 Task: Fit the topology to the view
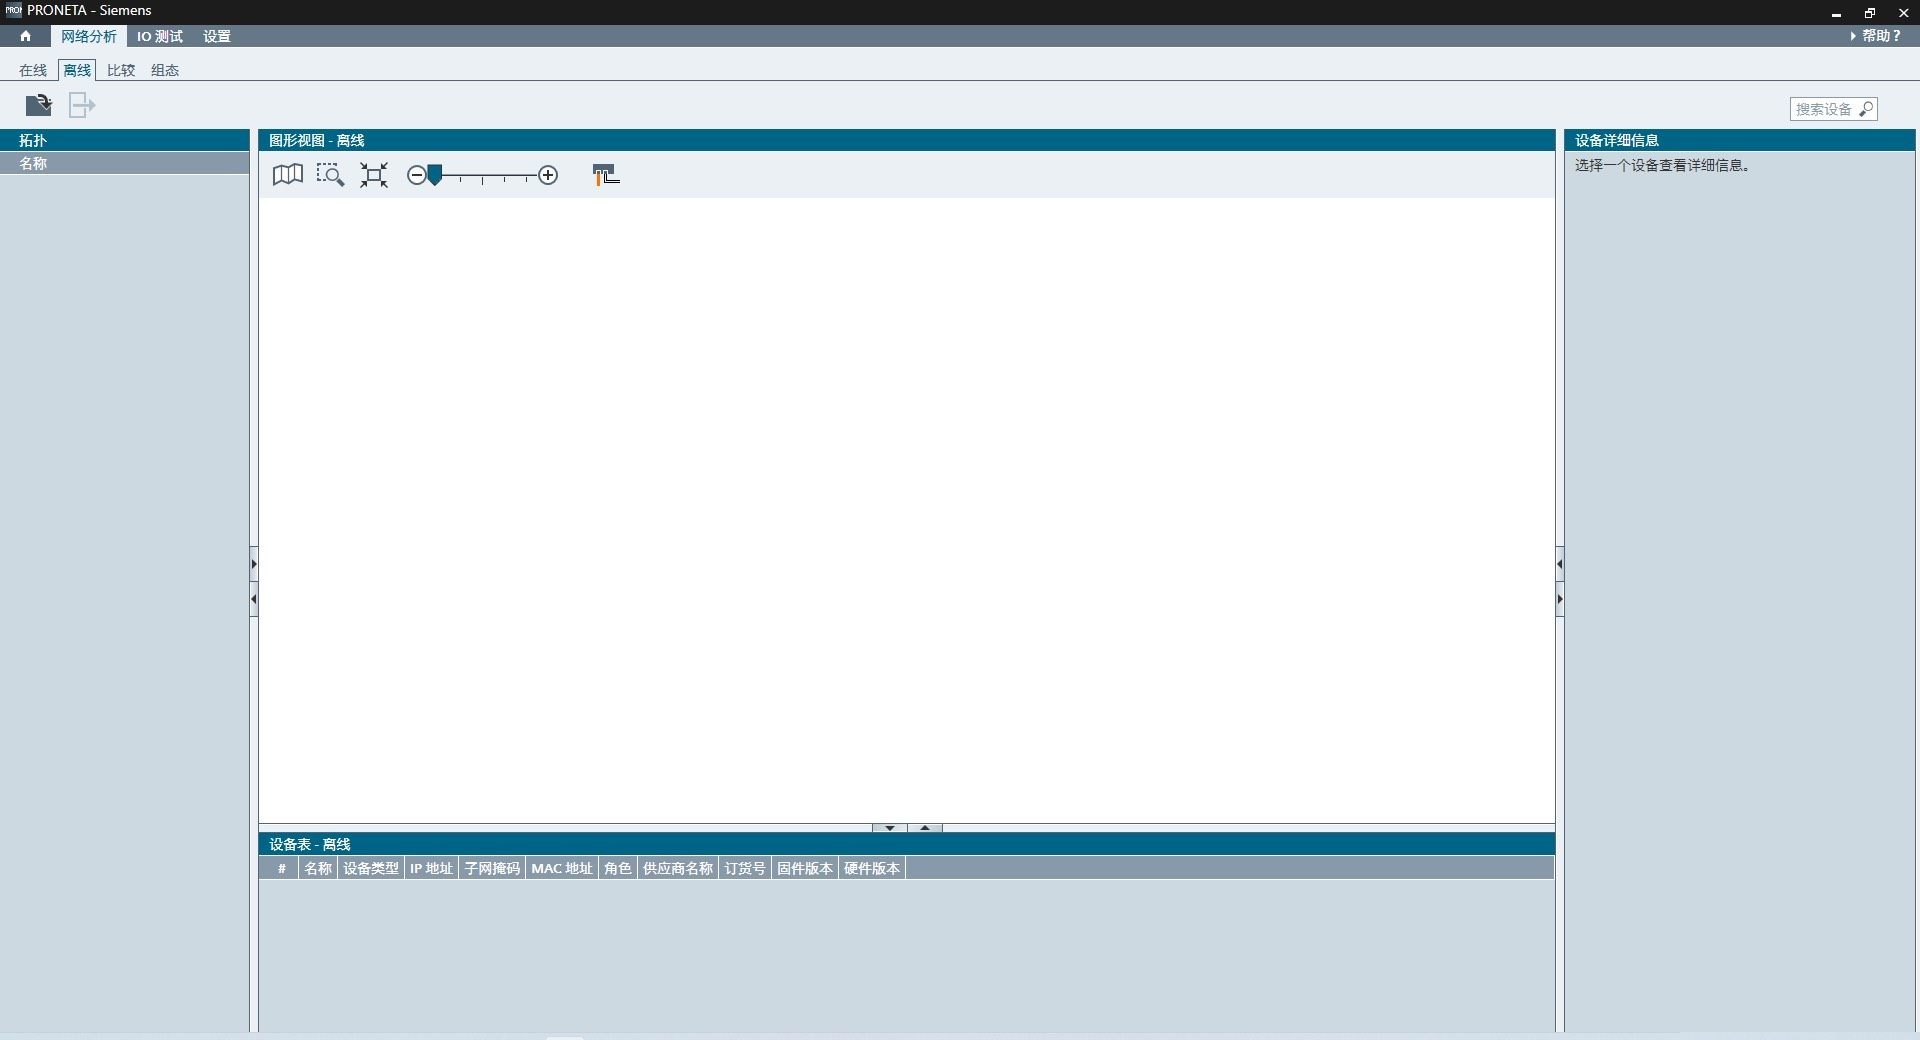(374, 175)
